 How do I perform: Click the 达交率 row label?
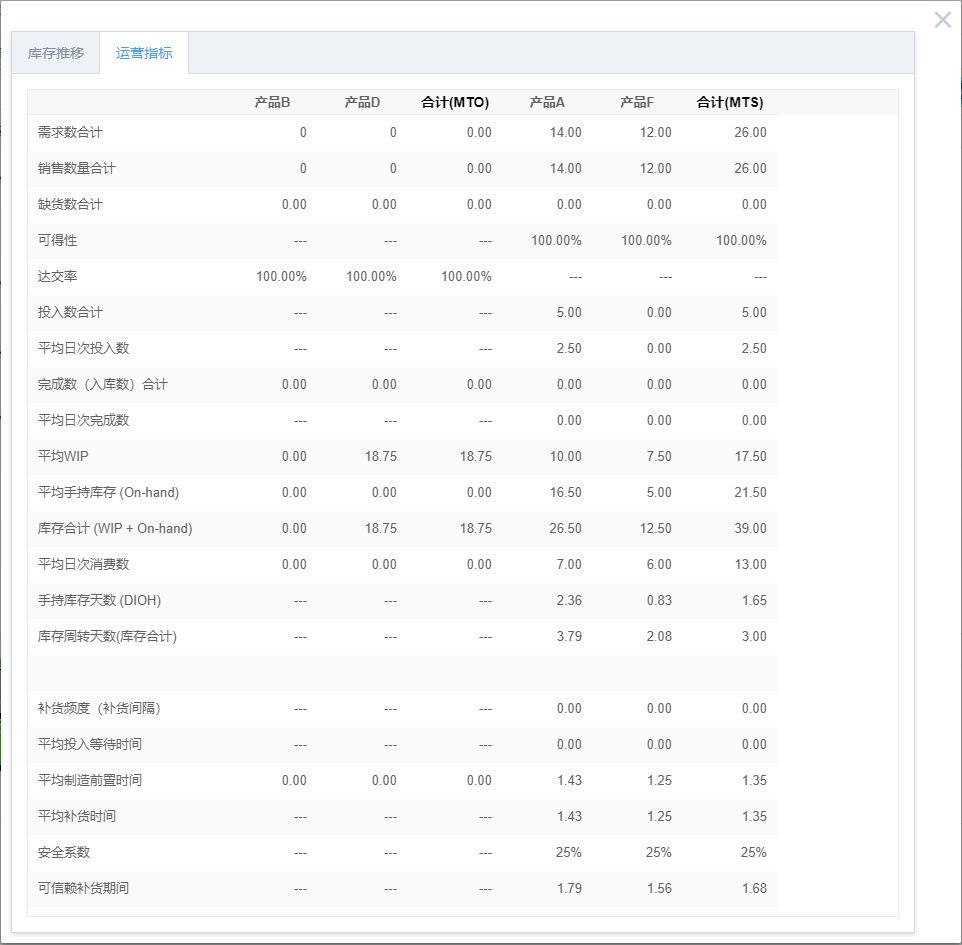pos(55,276)
